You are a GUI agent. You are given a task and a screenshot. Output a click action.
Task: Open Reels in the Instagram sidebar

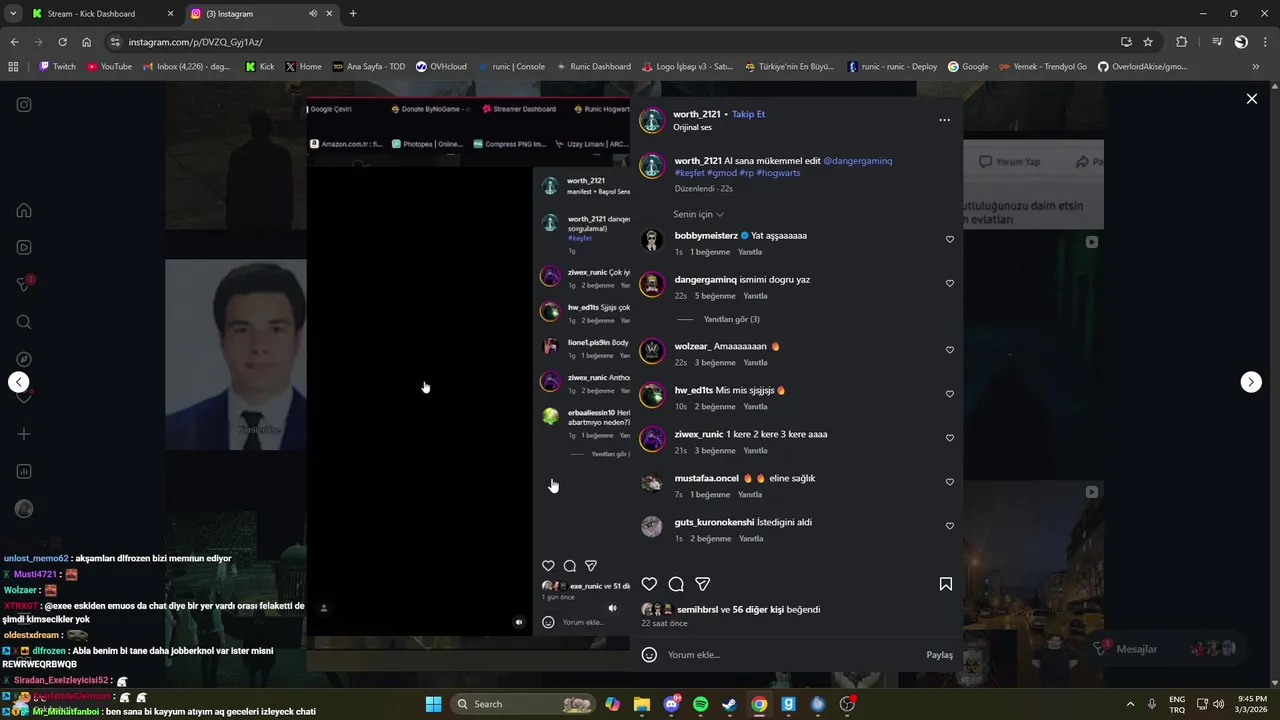coord(24,247)
